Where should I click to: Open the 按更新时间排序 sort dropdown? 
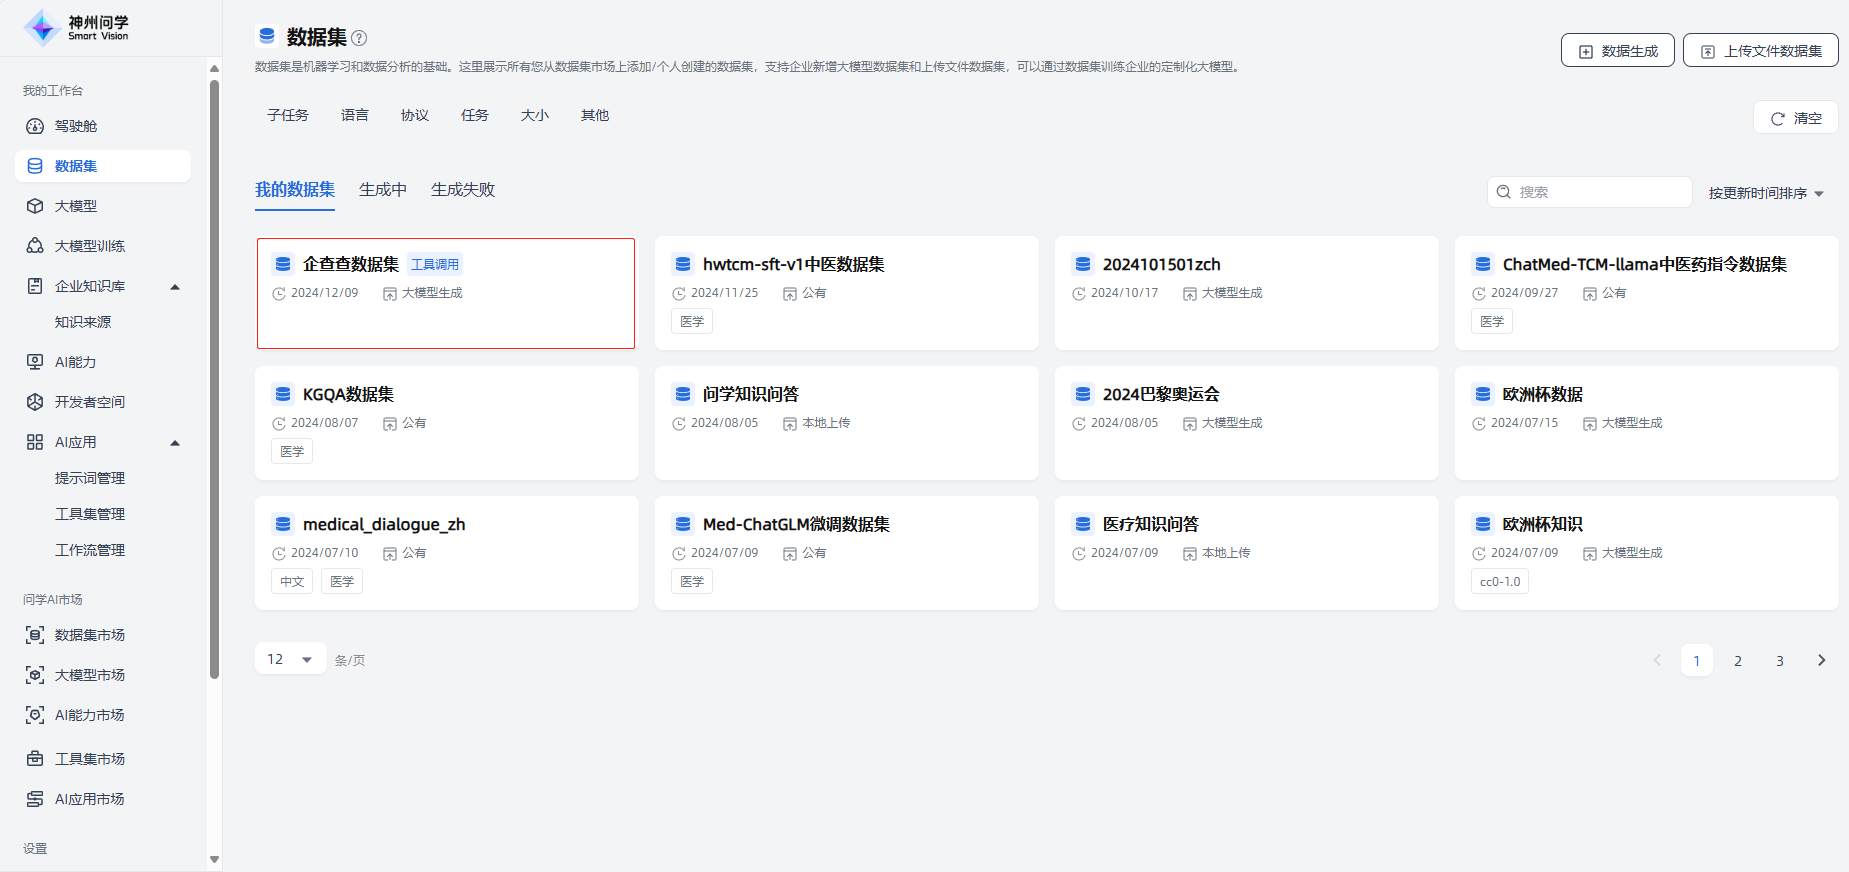coord(1766,193)
